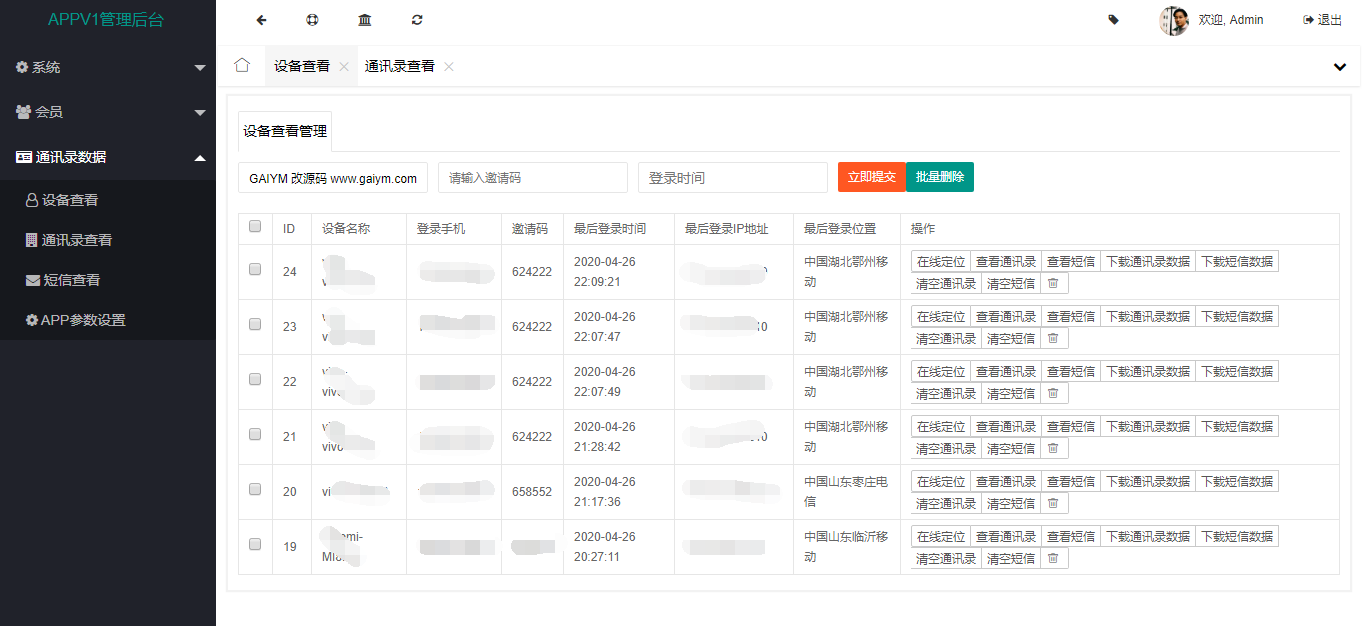
Task: Open the tab options chevron at far right
Action: coord(1340,67)
